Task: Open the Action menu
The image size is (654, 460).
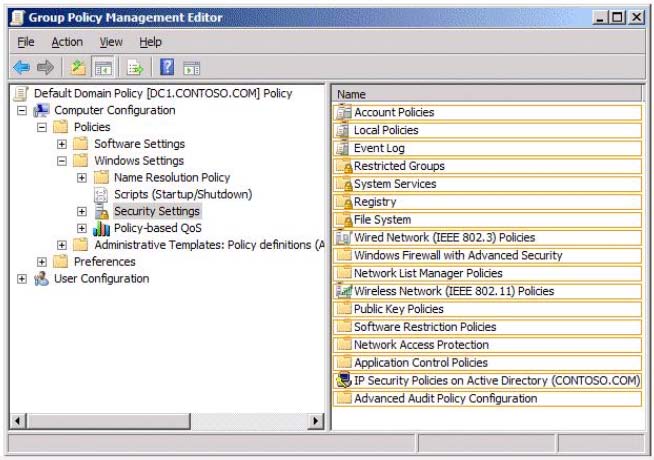Action: pos(67,42)
